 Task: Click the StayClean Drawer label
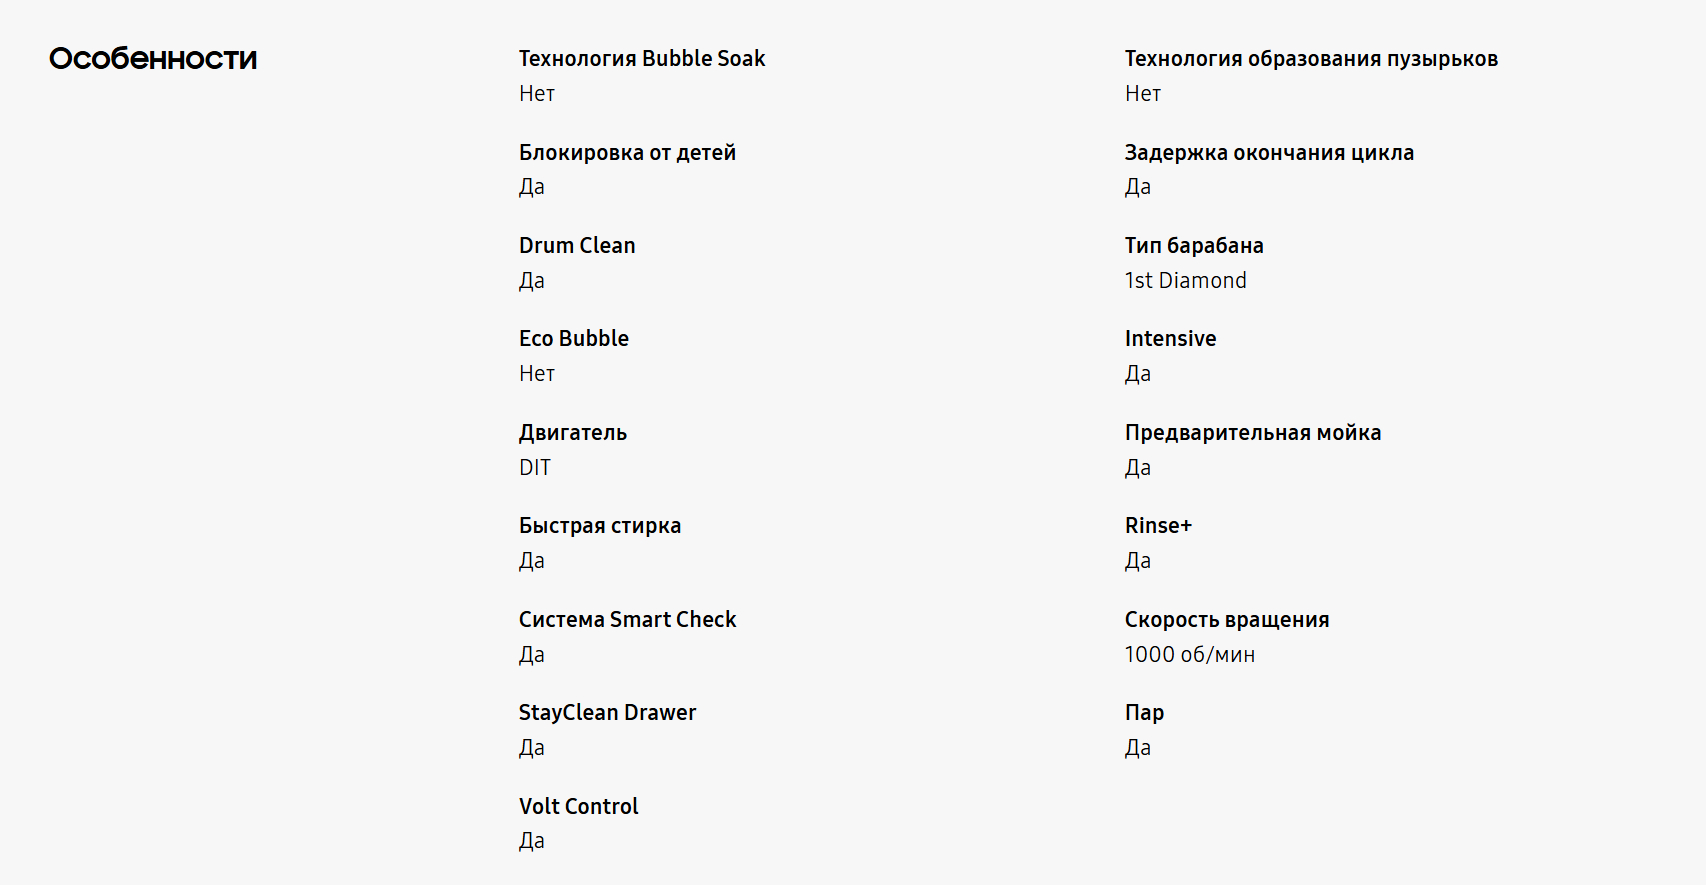[x=607, y=713]
